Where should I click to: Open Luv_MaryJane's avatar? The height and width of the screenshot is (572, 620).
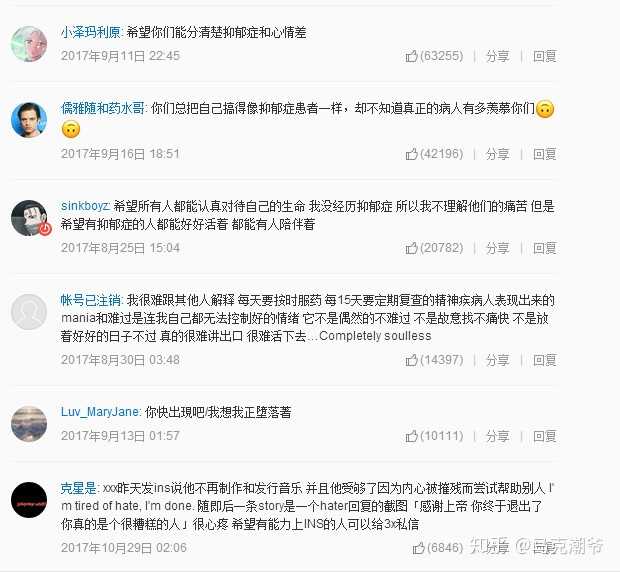(29, 423)
